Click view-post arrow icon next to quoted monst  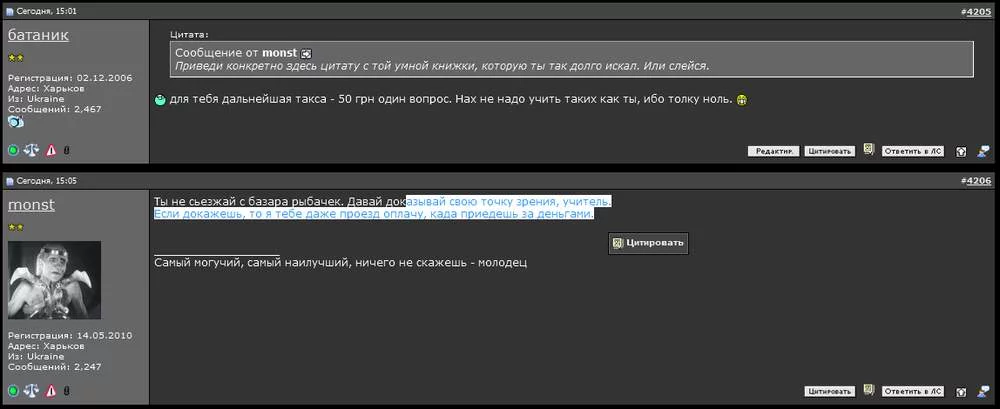(x=306, y=54)
